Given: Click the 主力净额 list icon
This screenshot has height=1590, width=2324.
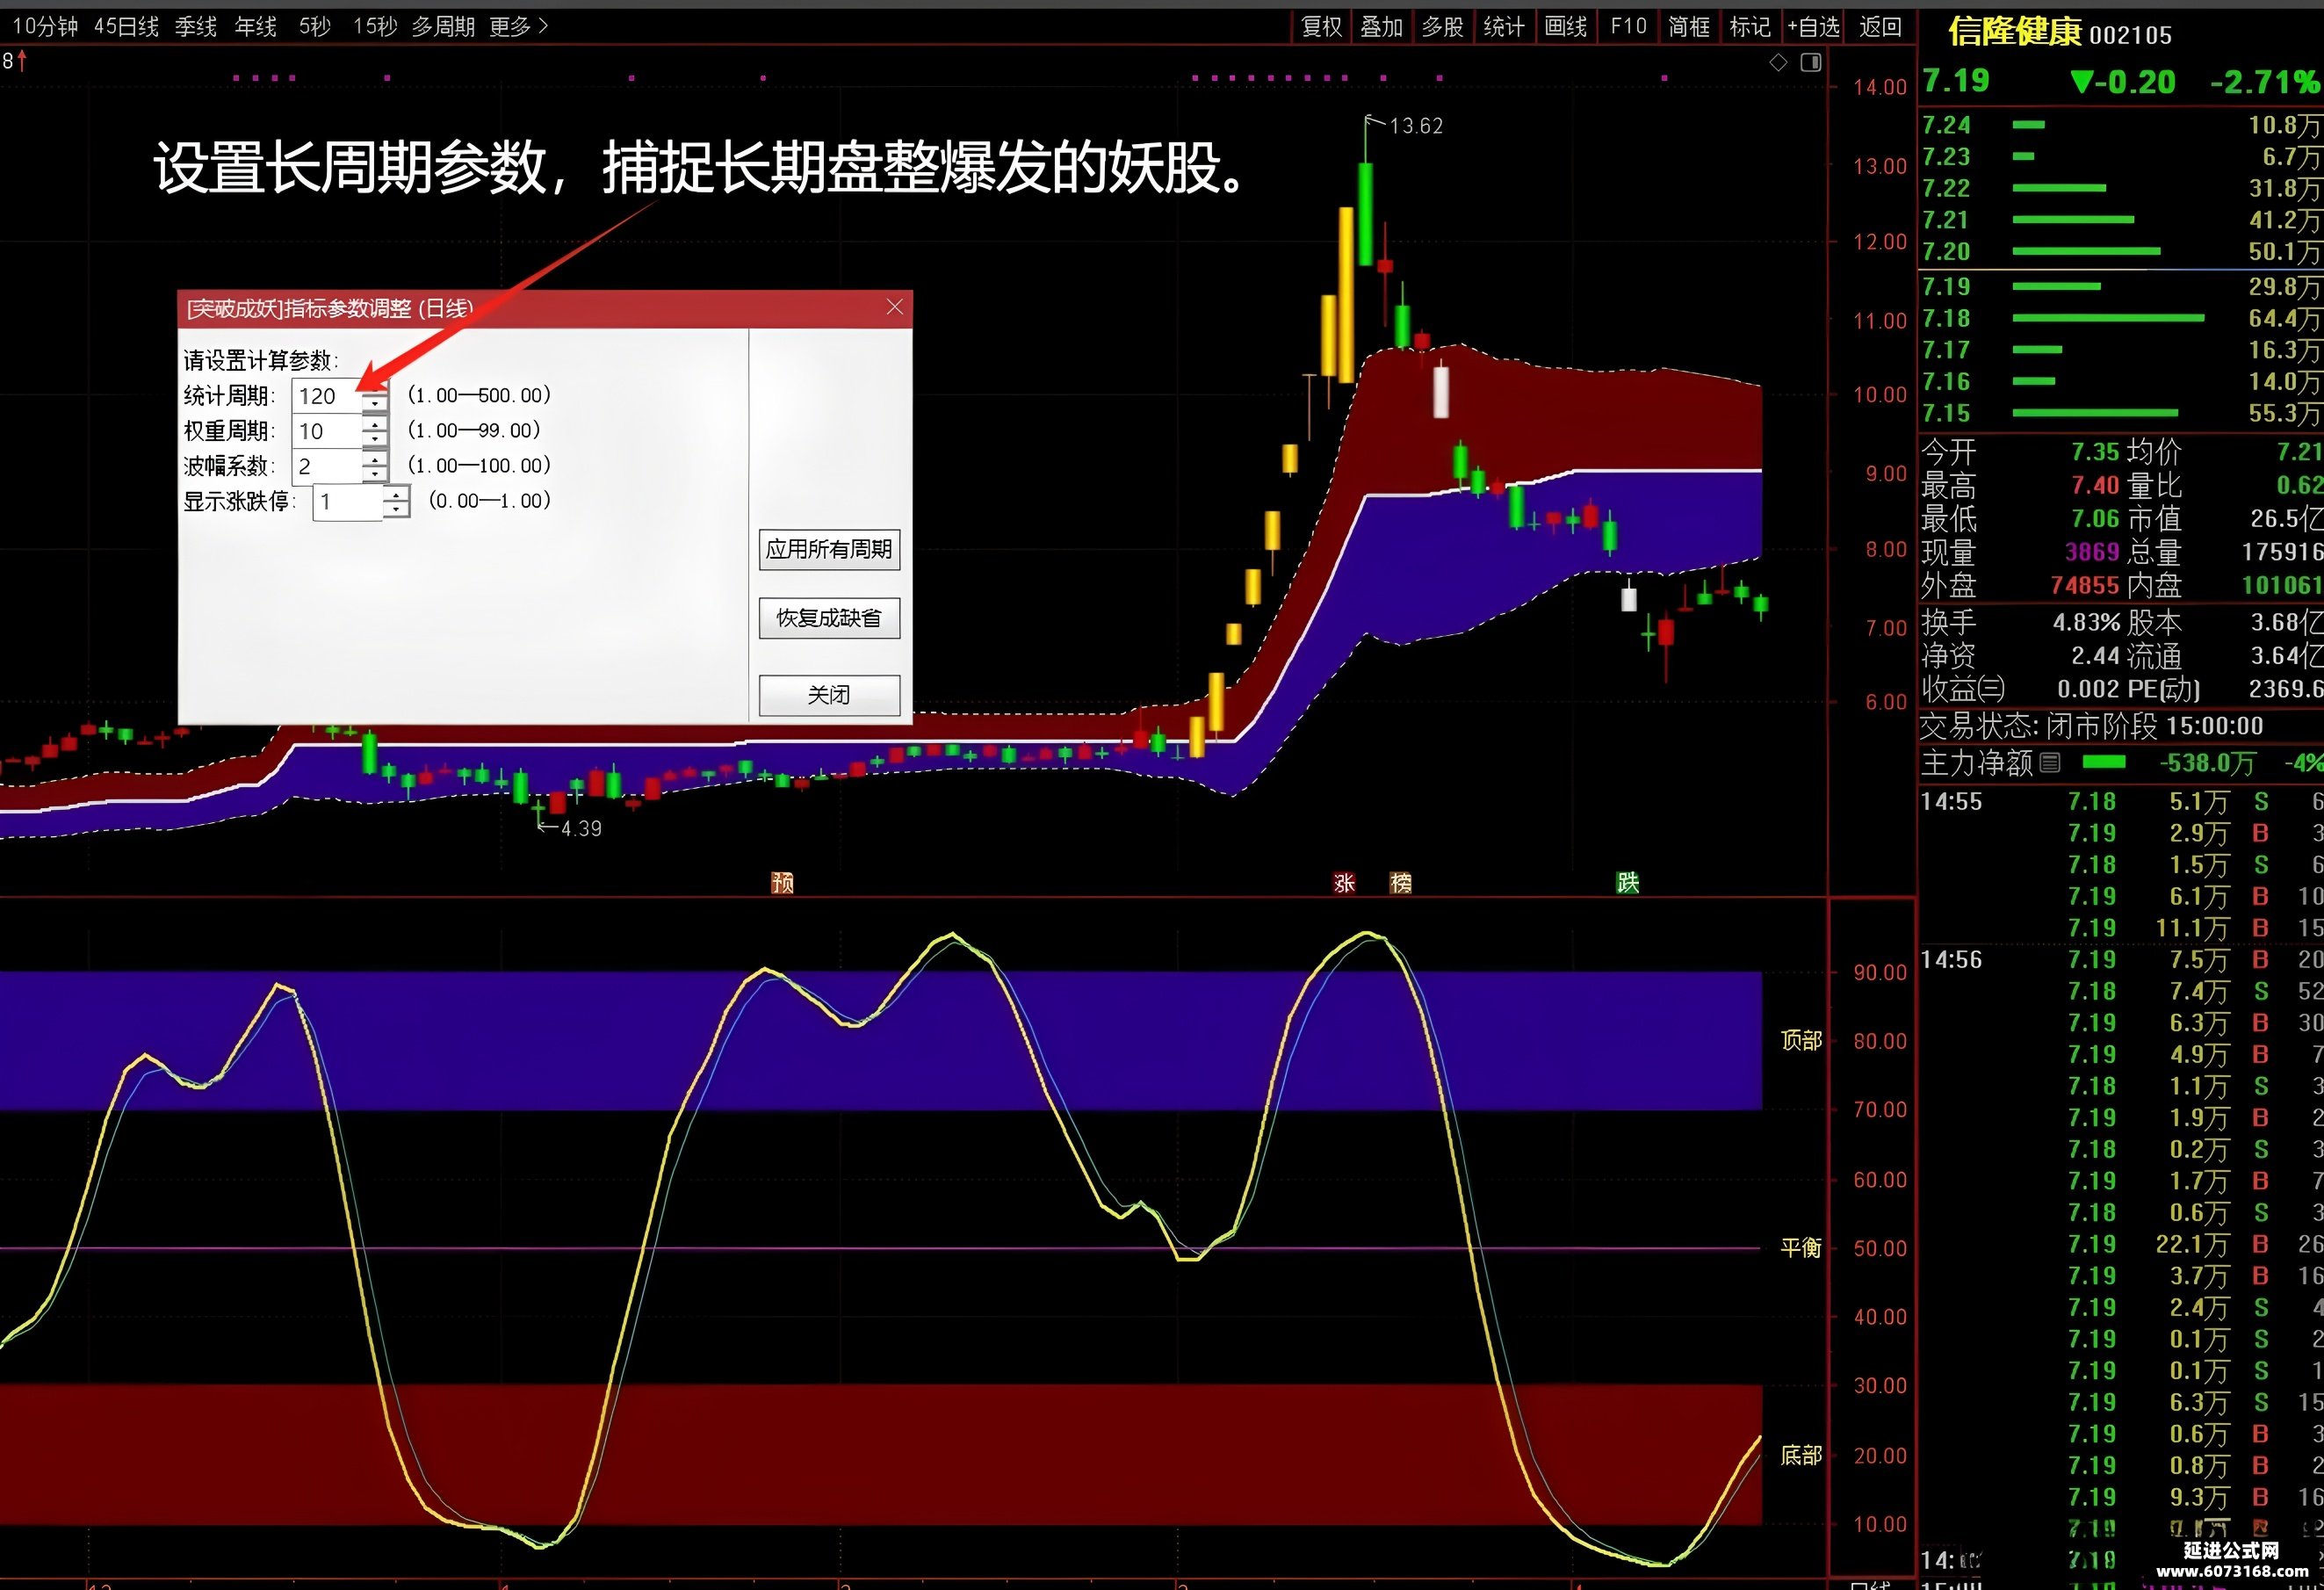Looking at the screenshot, I should [x=2050, y=763].
